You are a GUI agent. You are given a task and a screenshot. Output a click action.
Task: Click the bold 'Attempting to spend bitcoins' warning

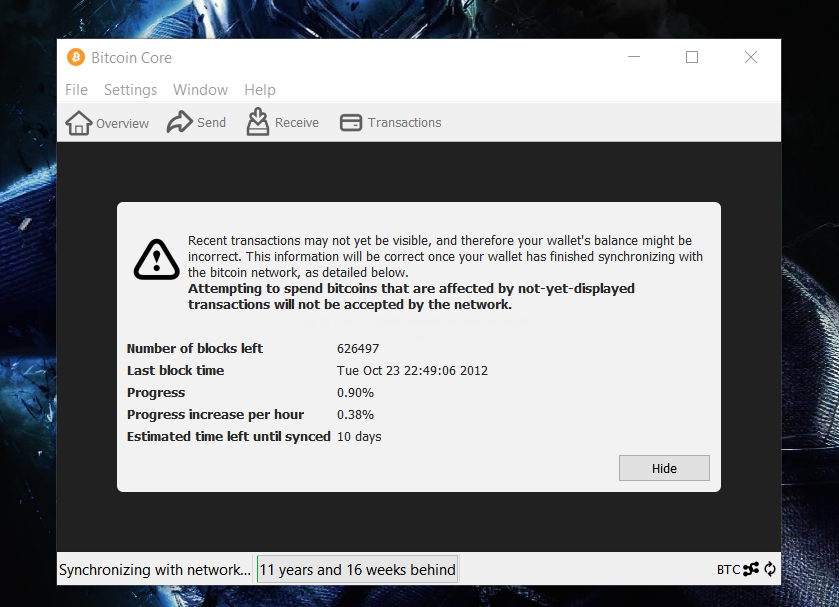pos(411,297)
